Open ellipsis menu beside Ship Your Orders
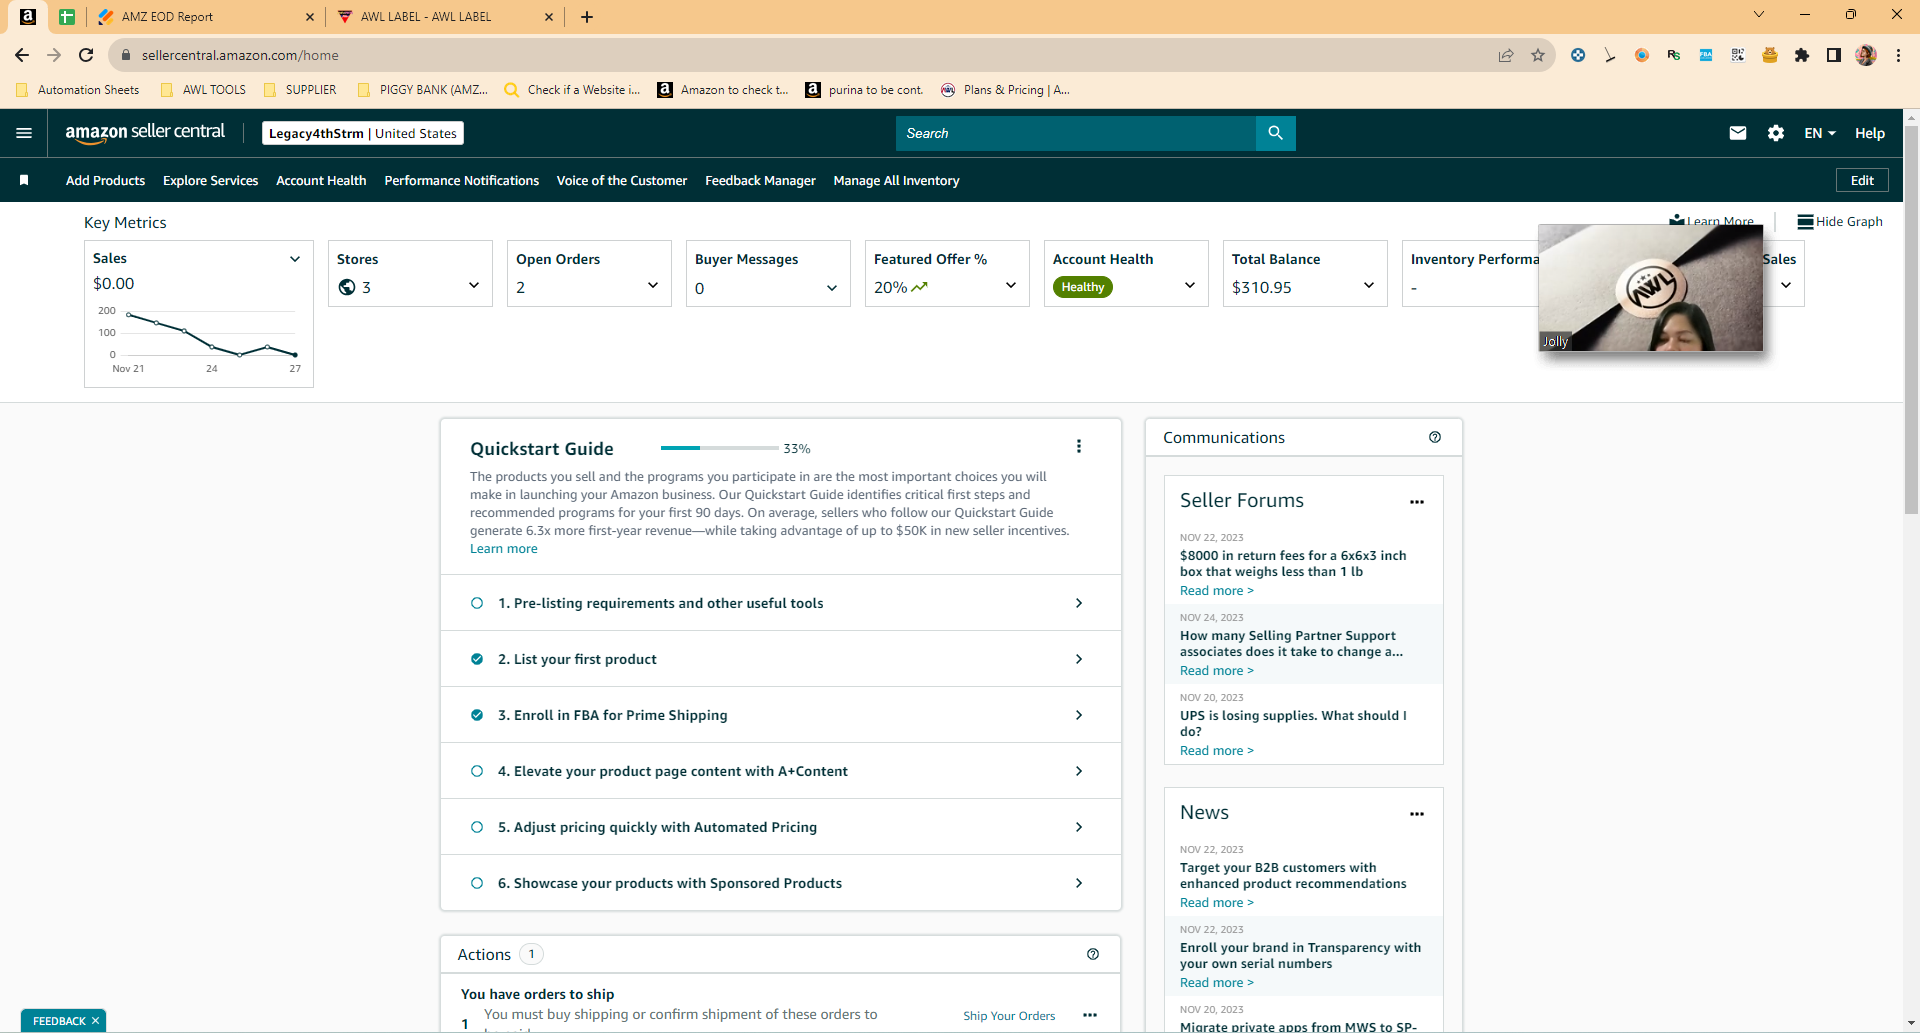 (1090, 1015)
